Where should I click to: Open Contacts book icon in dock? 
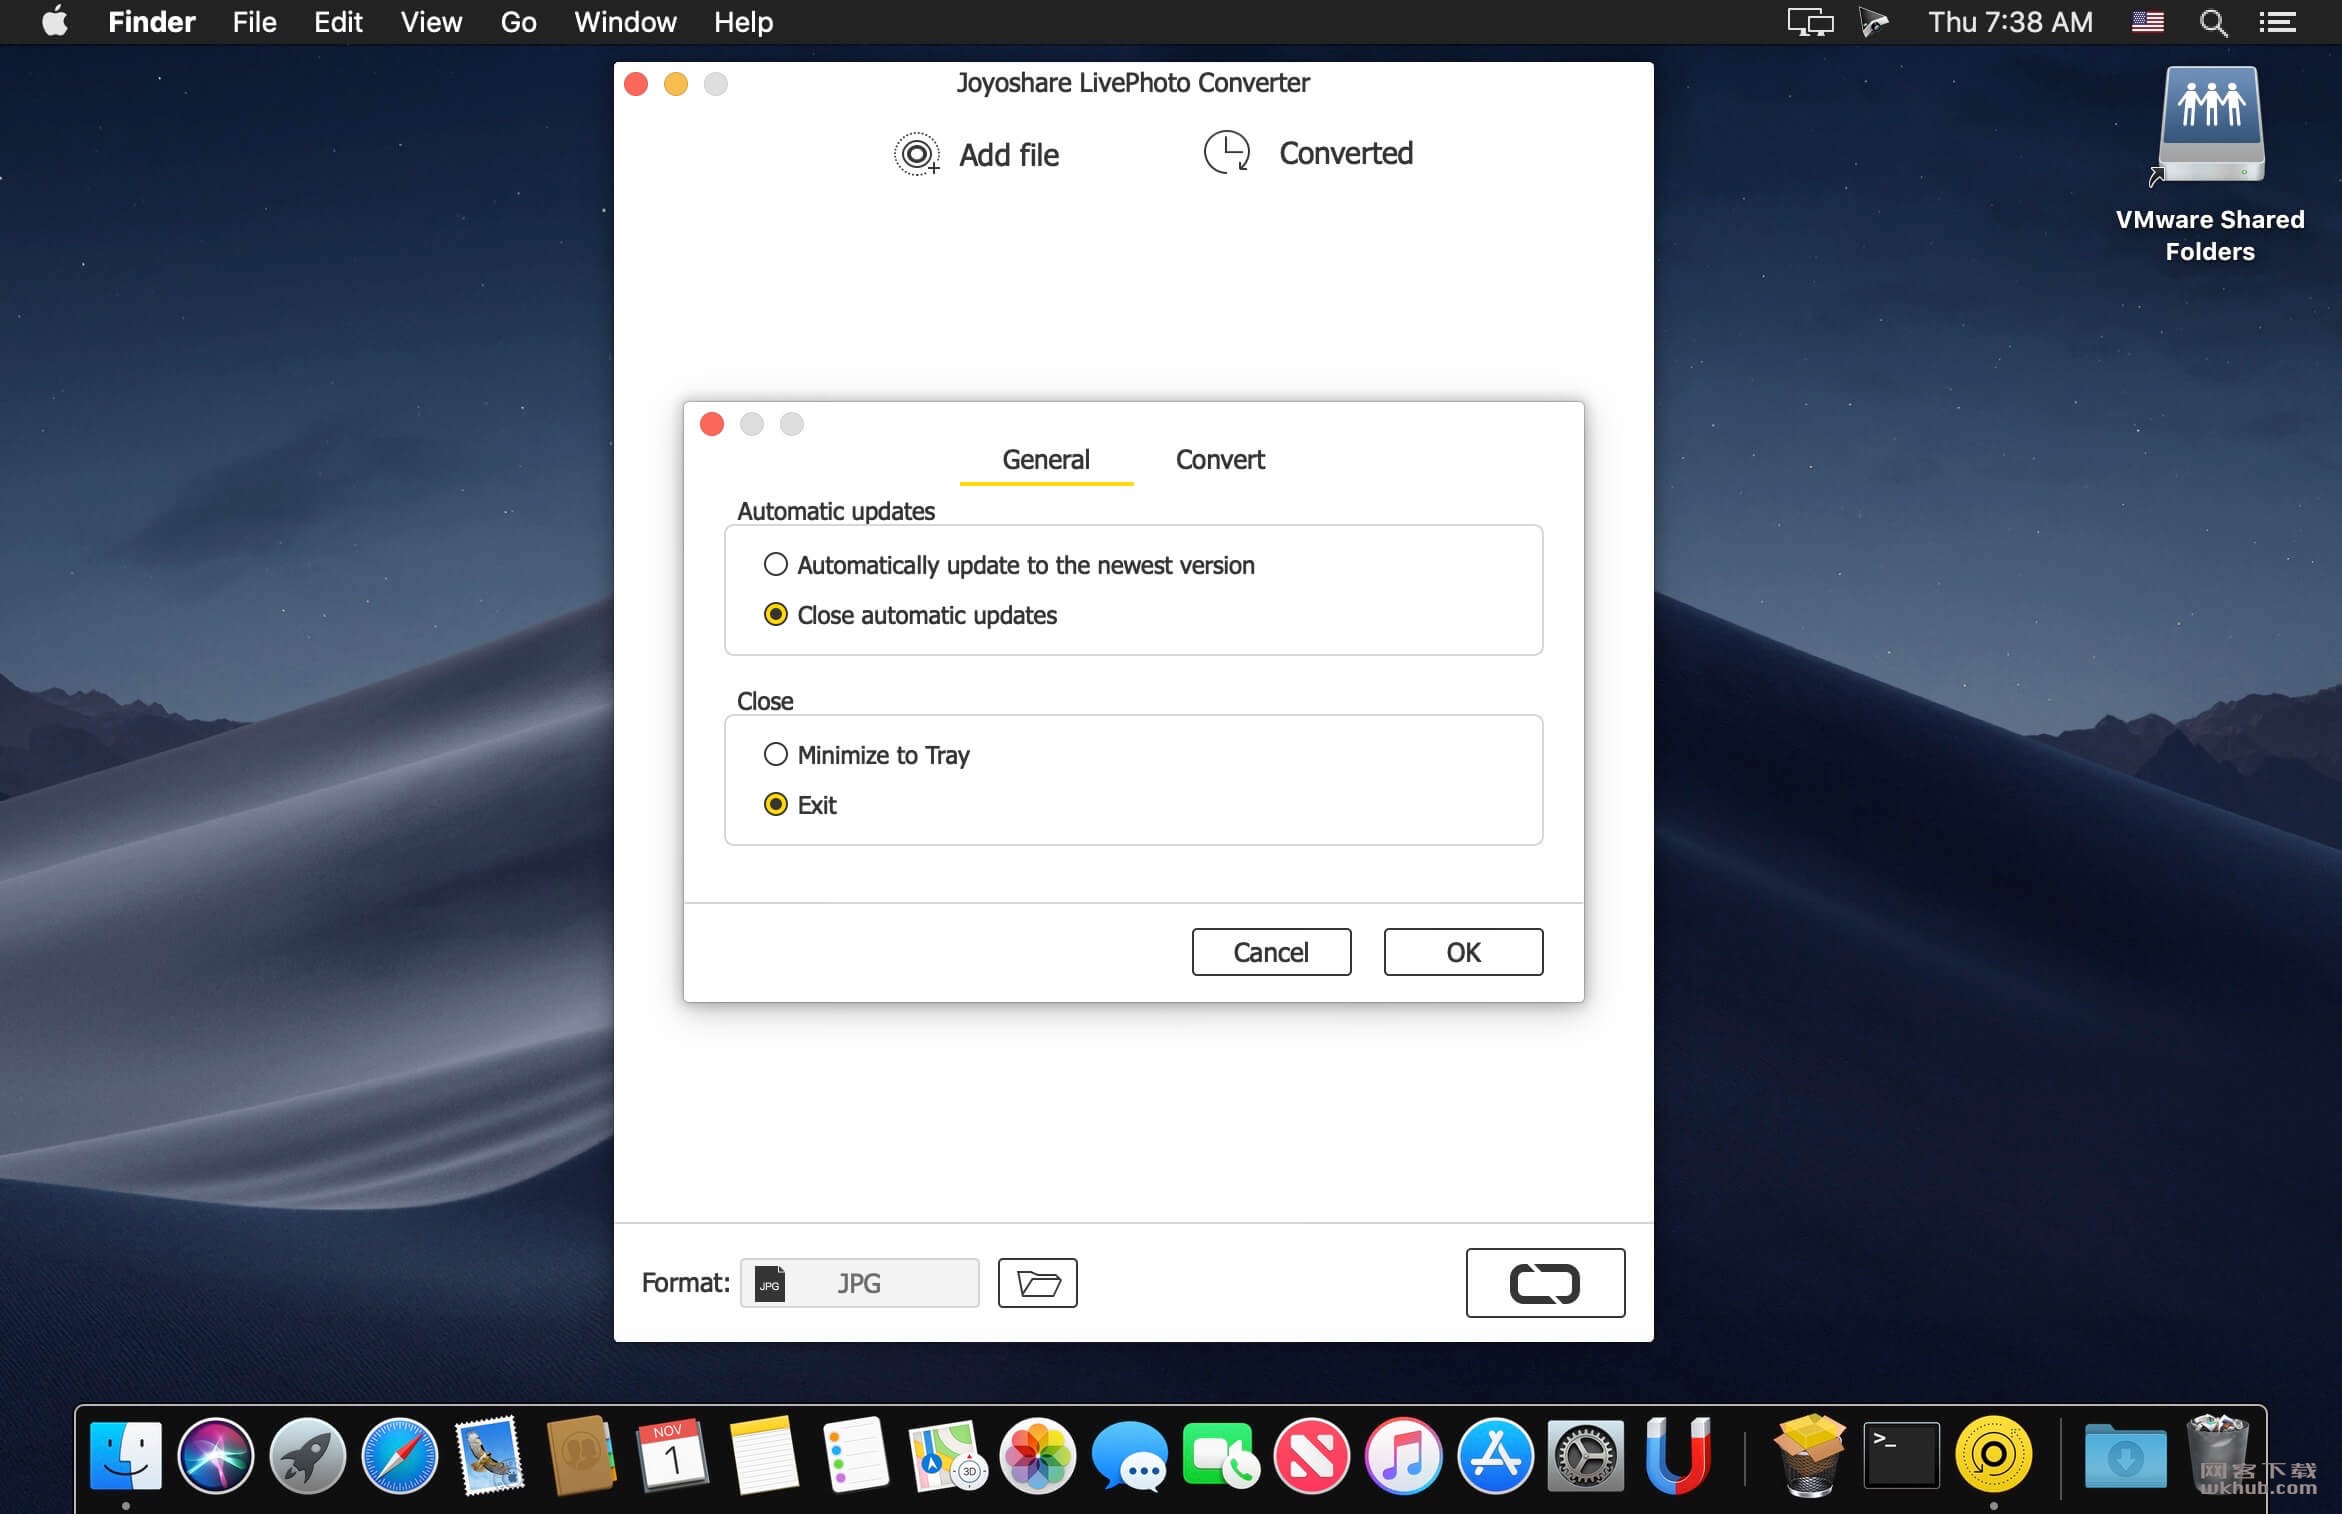pos(581,1455)
